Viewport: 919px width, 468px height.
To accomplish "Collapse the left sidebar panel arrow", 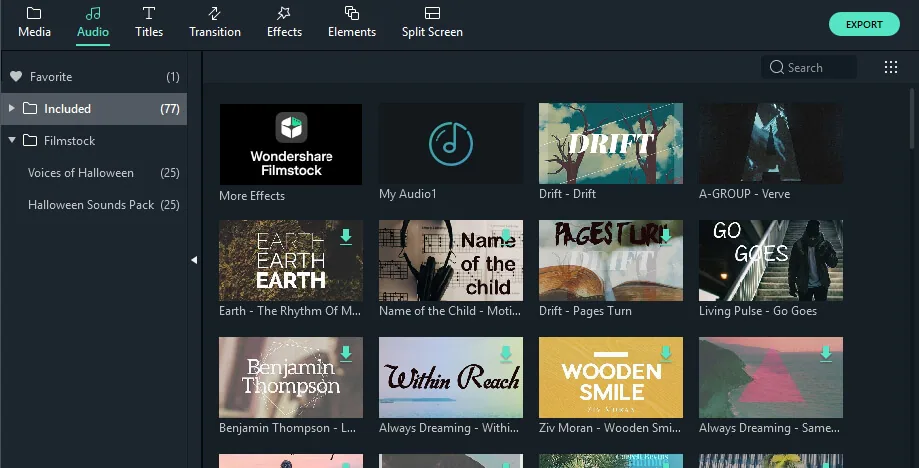I will coord(194,260).
